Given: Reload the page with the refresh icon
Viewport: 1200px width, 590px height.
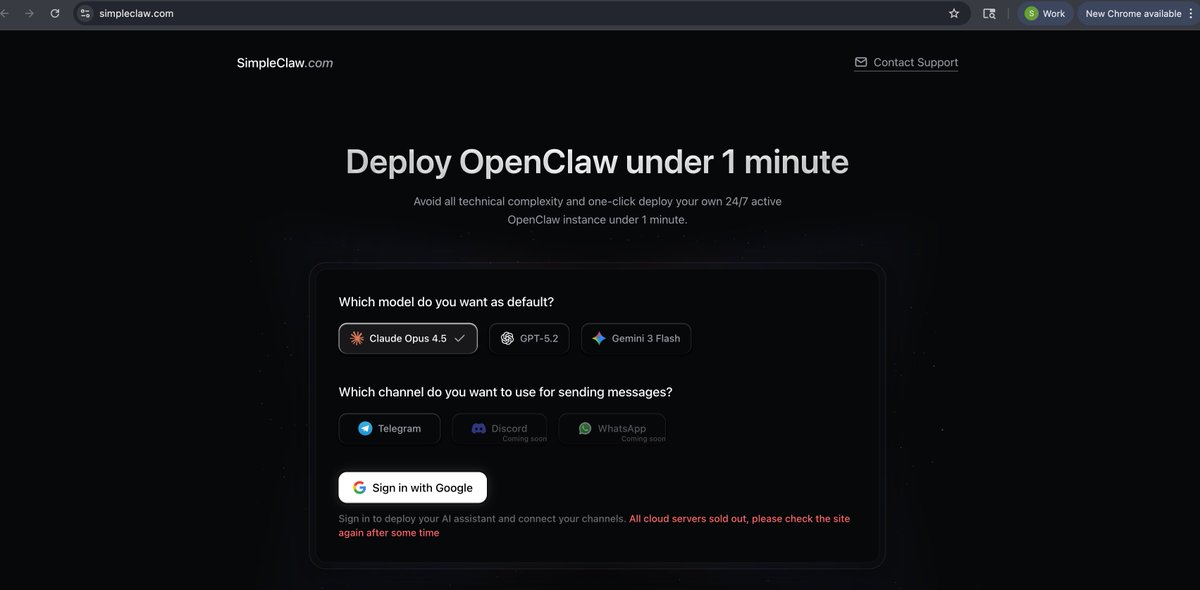Looking at the screenshot, I should click(54, 13).
